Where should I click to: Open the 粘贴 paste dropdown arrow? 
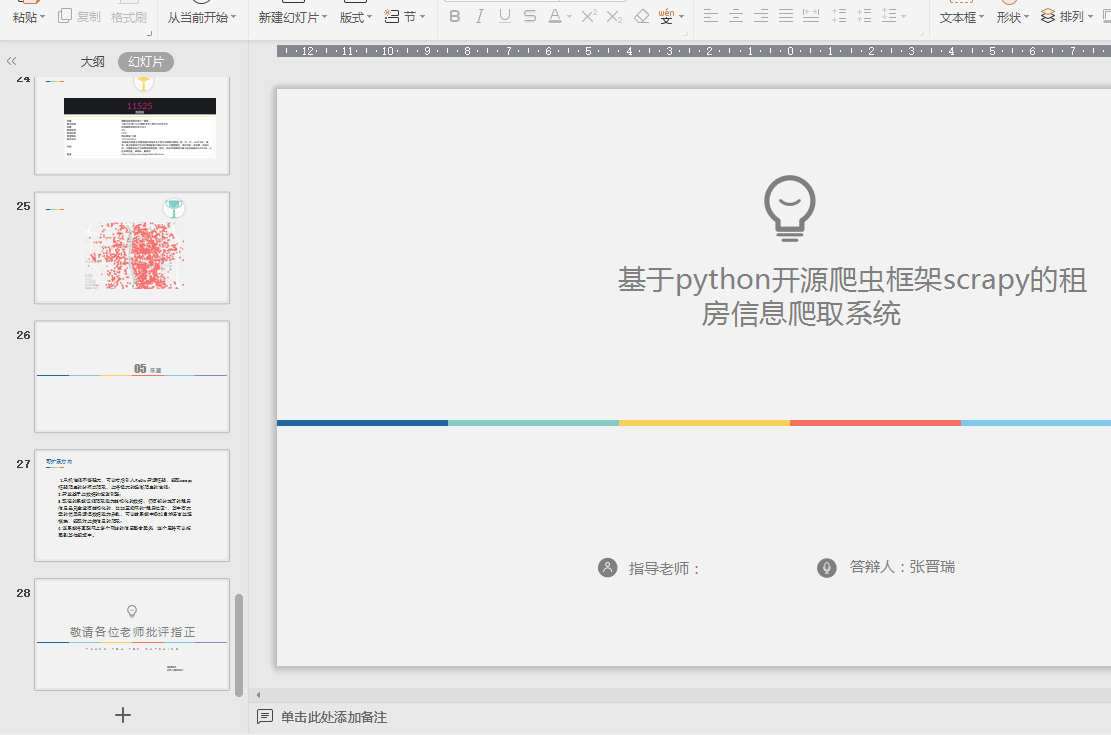(x=43, y=17)
